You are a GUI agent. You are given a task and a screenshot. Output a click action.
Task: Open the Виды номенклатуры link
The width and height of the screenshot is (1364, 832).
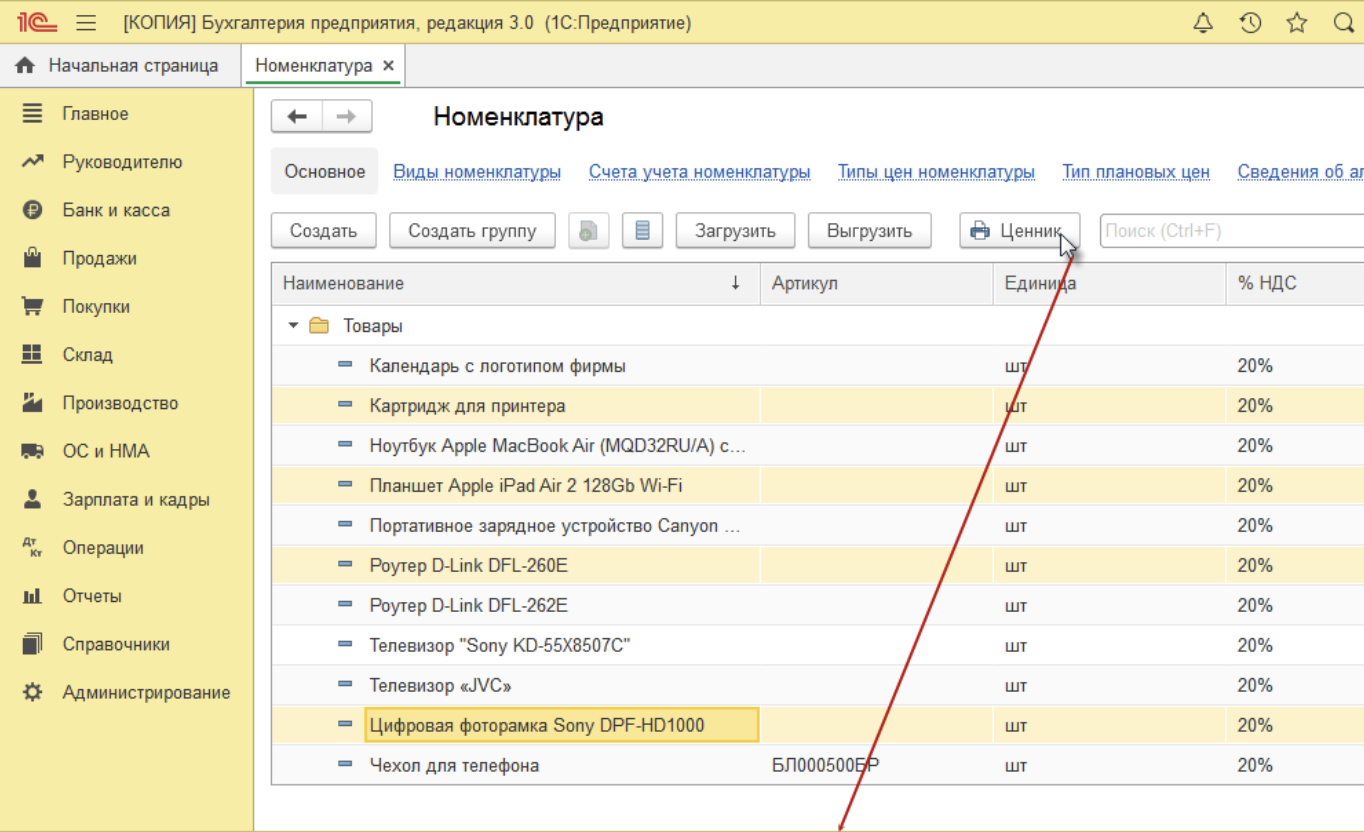(477, 172)
